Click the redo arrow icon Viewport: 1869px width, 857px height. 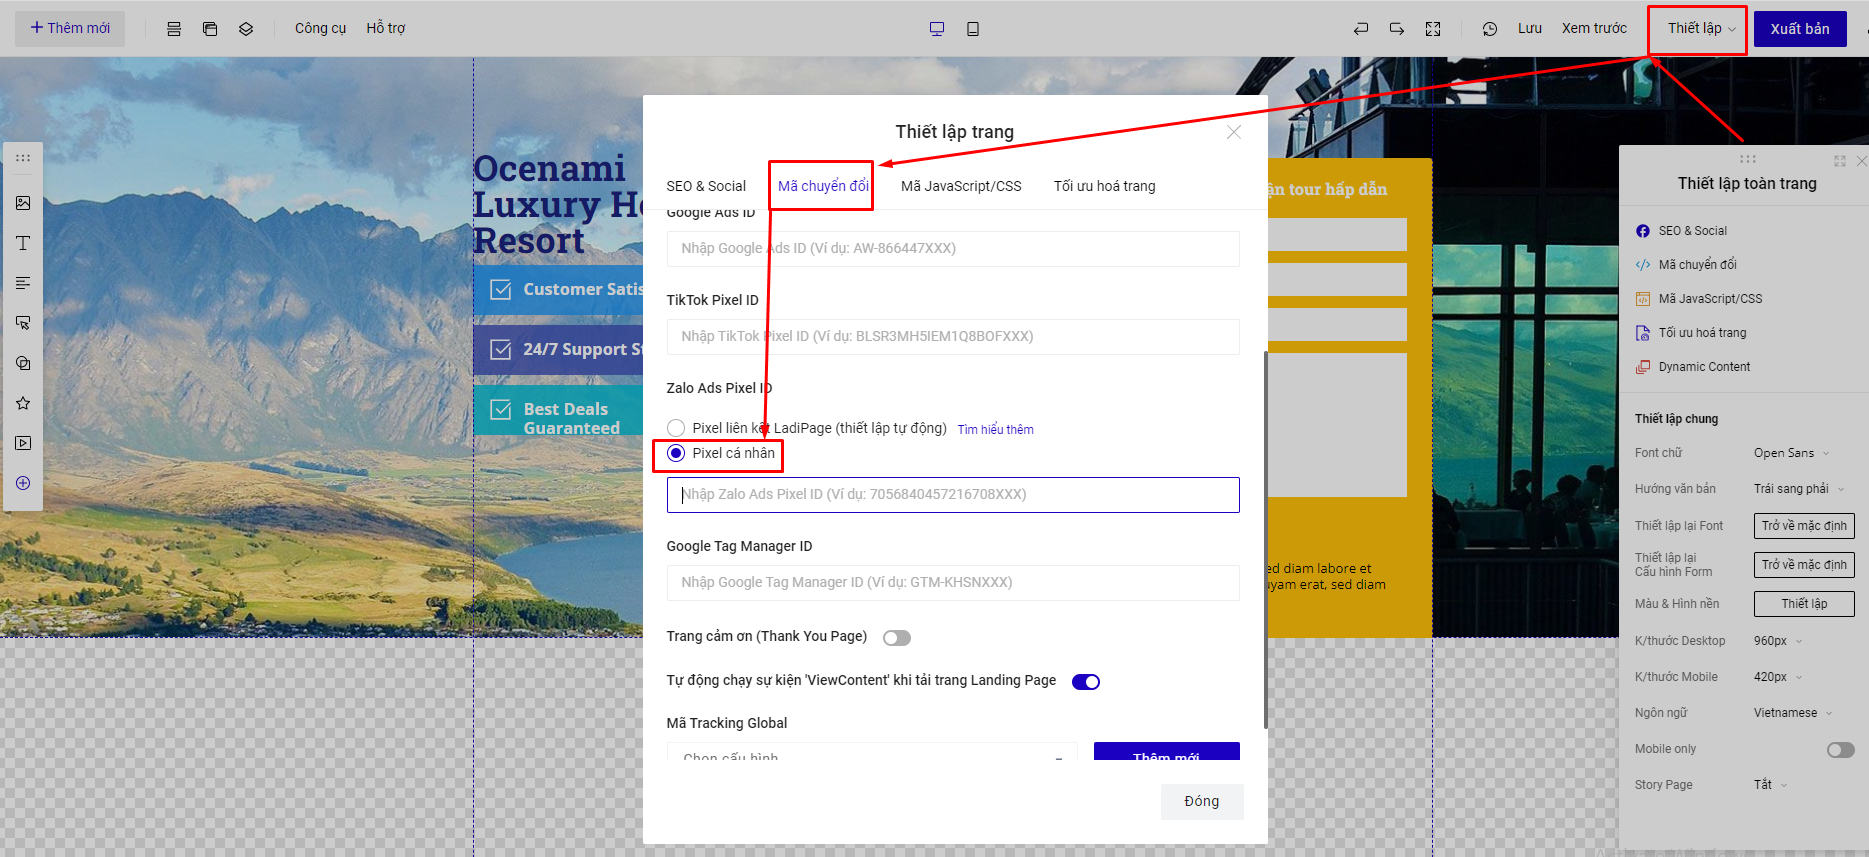tap(1396, 29)
